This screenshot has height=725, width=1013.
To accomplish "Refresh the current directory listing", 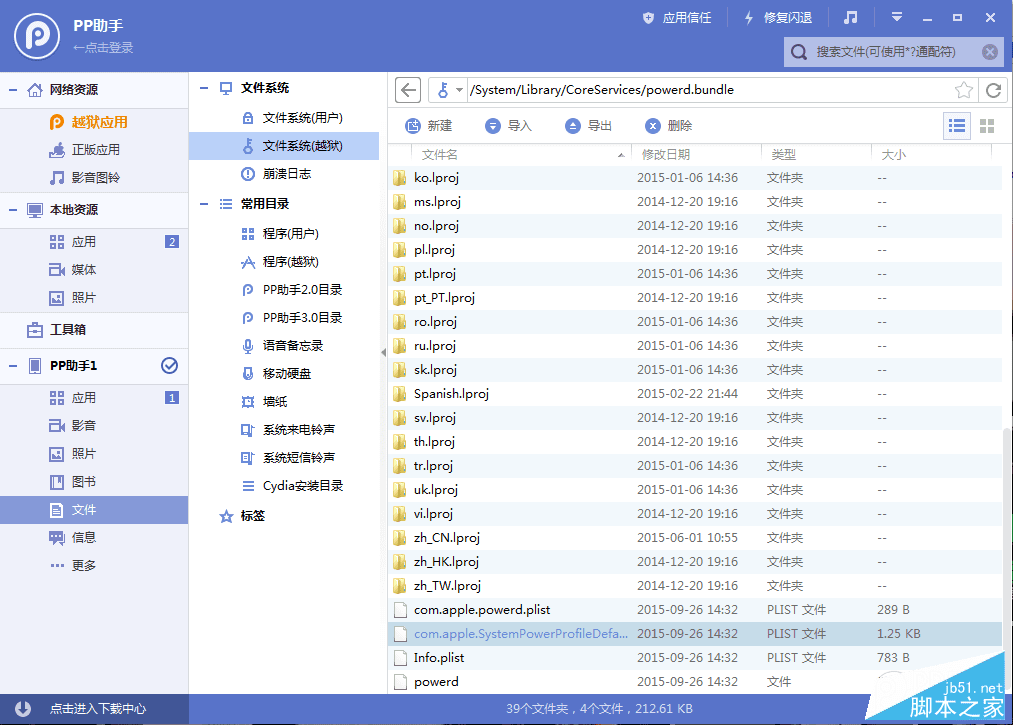I will (993, 90).
